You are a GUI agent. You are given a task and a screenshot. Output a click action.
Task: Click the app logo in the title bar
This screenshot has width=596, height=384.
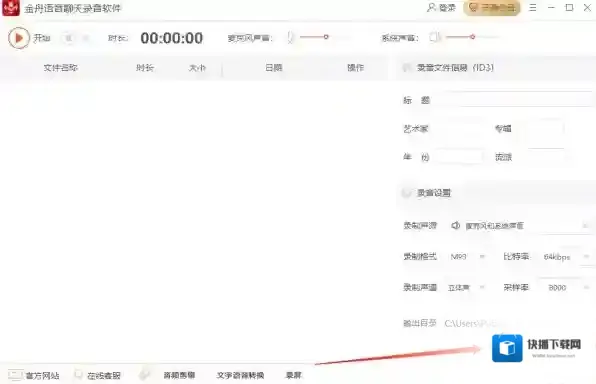click(x=11, y=8)
